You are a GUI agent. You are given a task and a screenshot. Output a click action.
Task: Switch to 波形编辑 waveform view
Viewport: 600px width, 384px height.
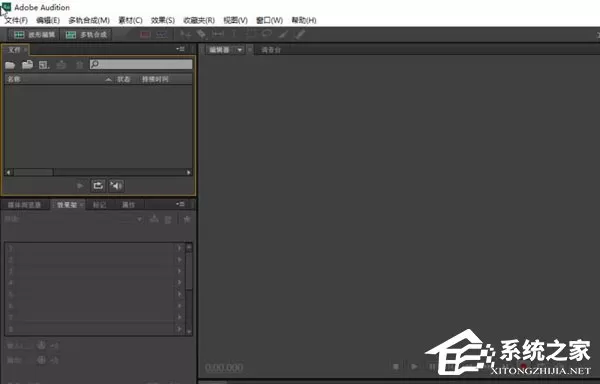[34, 35]
